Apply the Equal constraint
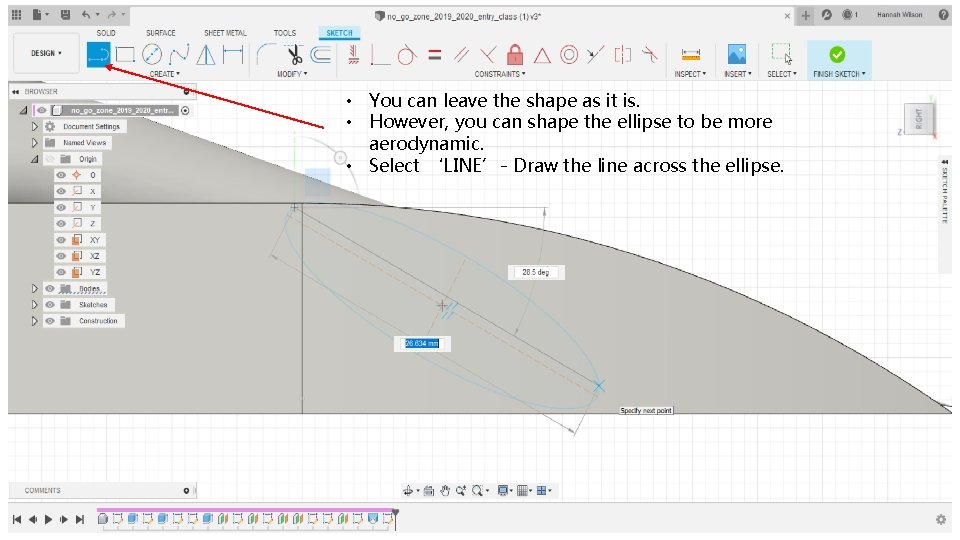Viewport: 960px width, 540px height. (435, 55)
